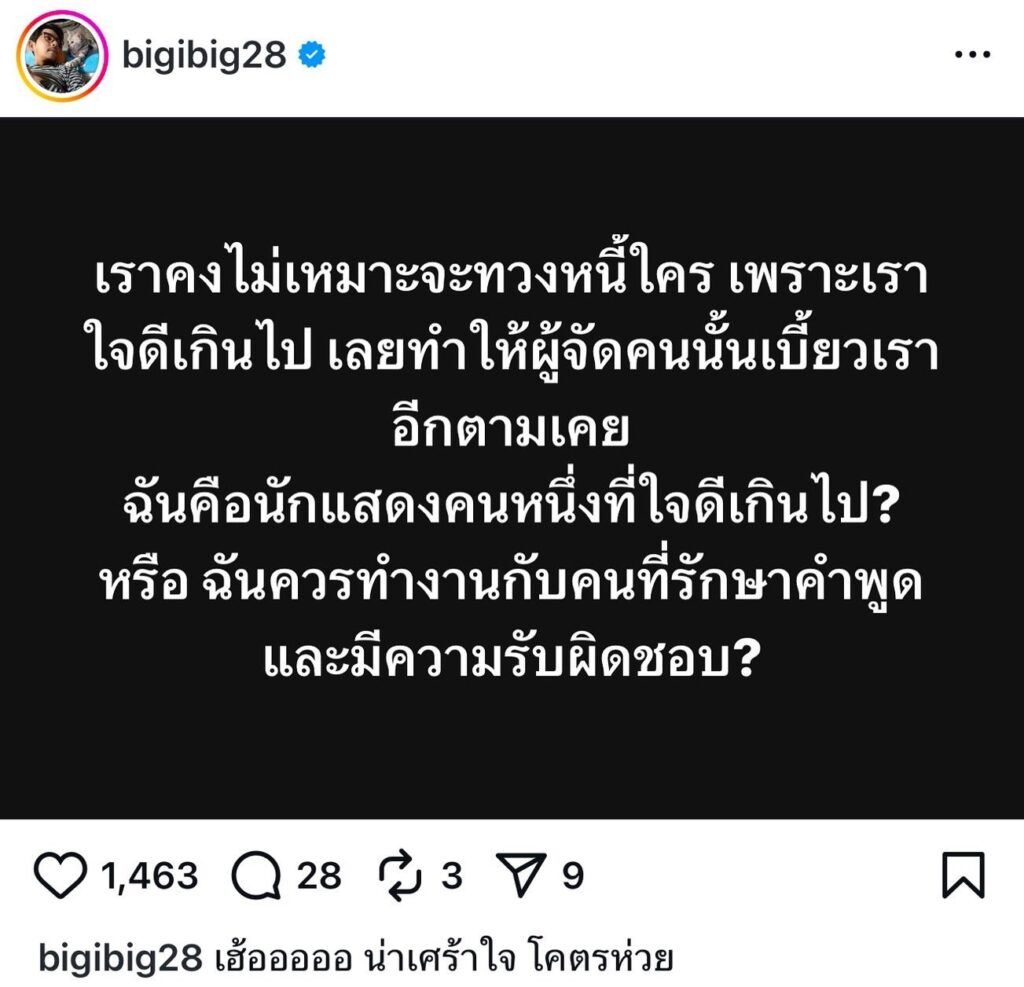Open the 28 comments count

click(319, 876)
